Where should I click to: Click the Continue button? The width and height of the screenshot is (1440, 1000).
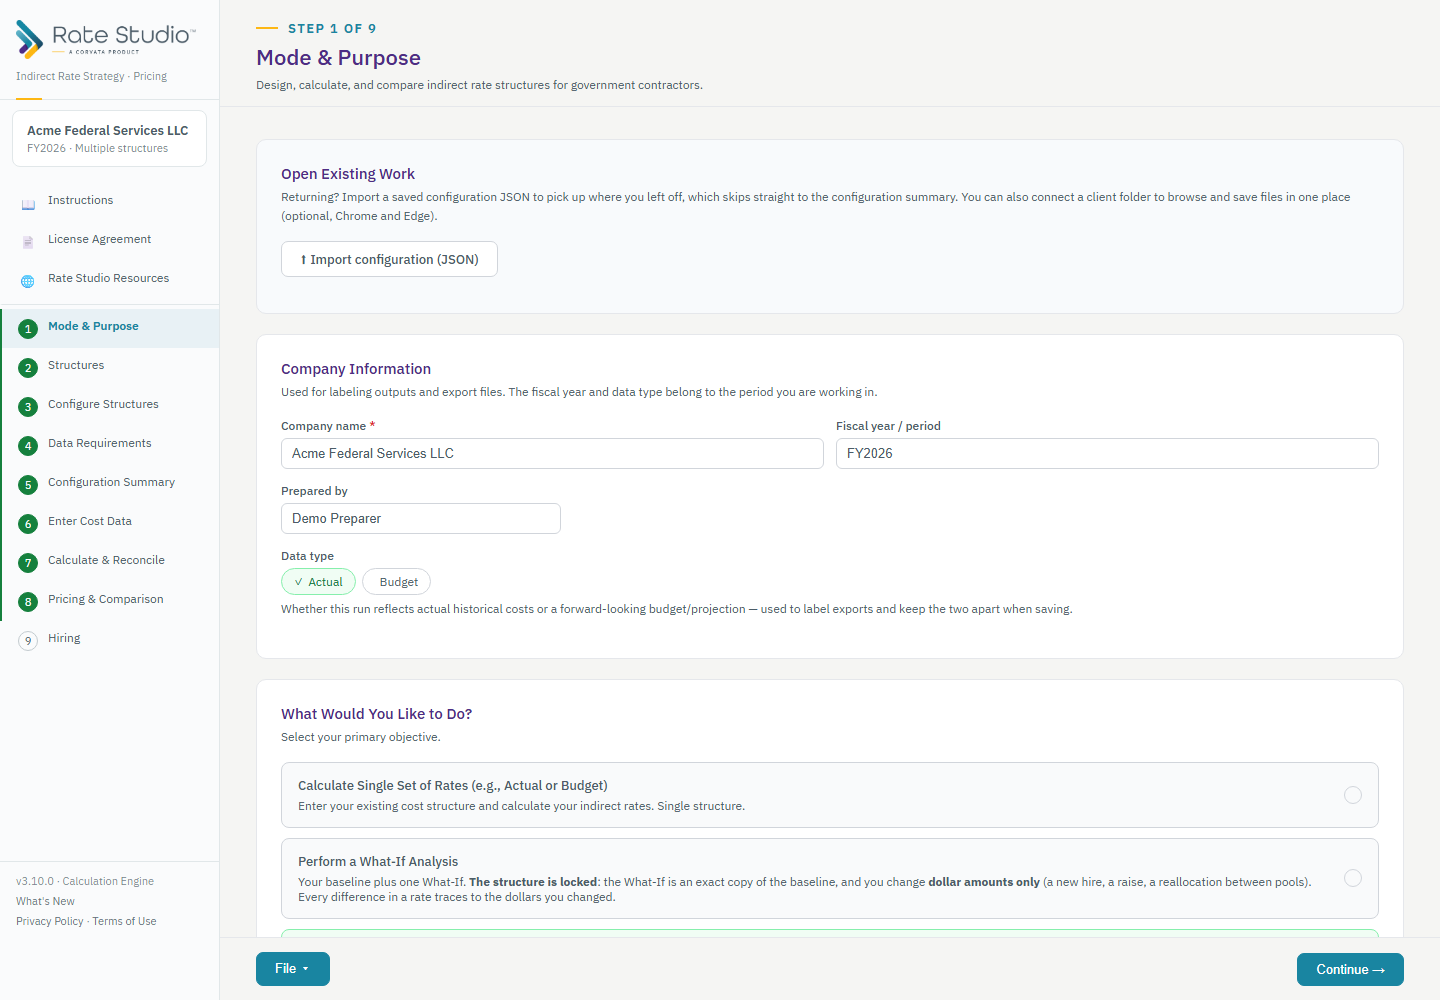pyautogui.click(x=1350, y=969)
